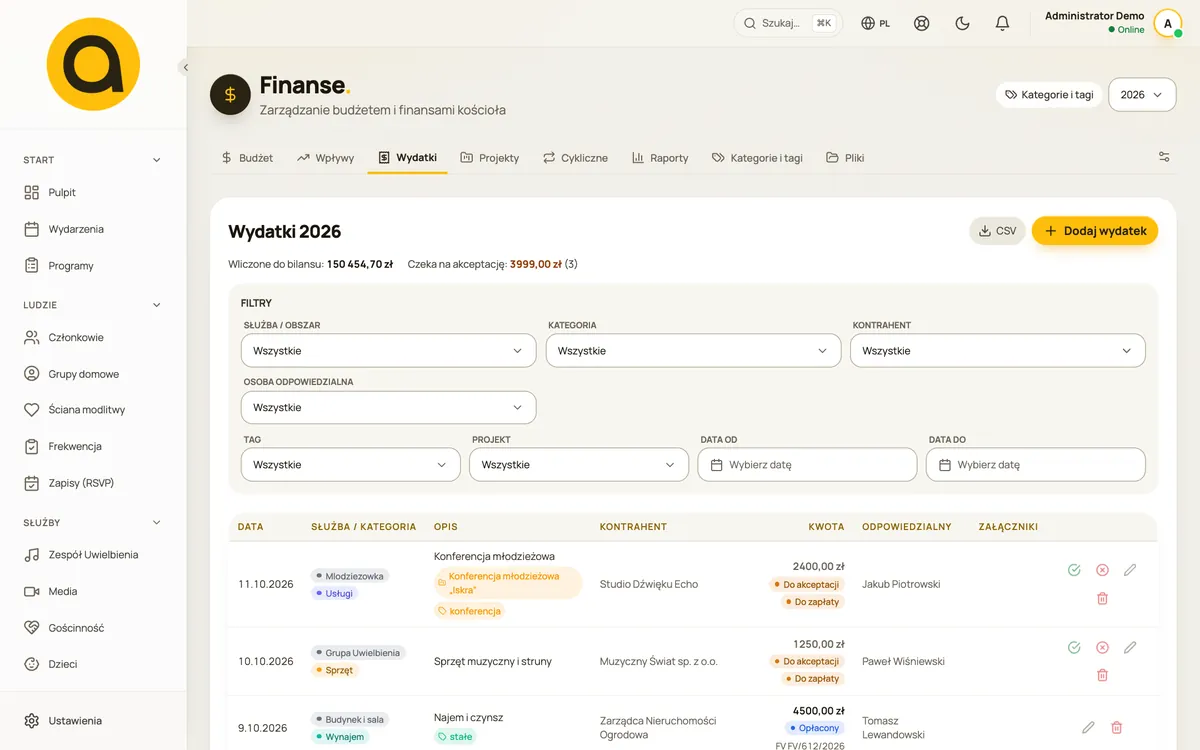Viewport: 1200px width, 750px height.
Task: Switch language with the PL button
Action: click(x=876, y=23)
